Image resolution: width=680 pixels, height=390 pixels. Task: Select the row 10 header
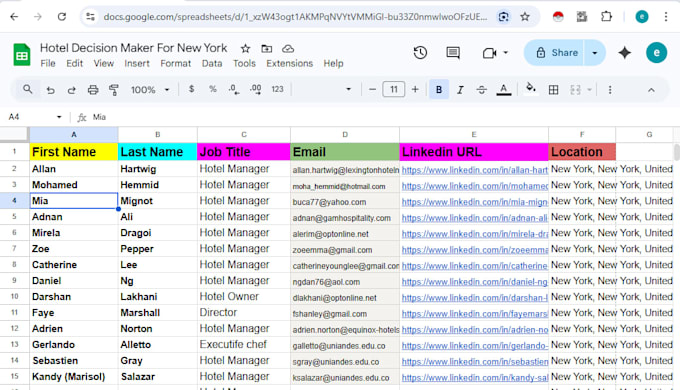[14, 297]
